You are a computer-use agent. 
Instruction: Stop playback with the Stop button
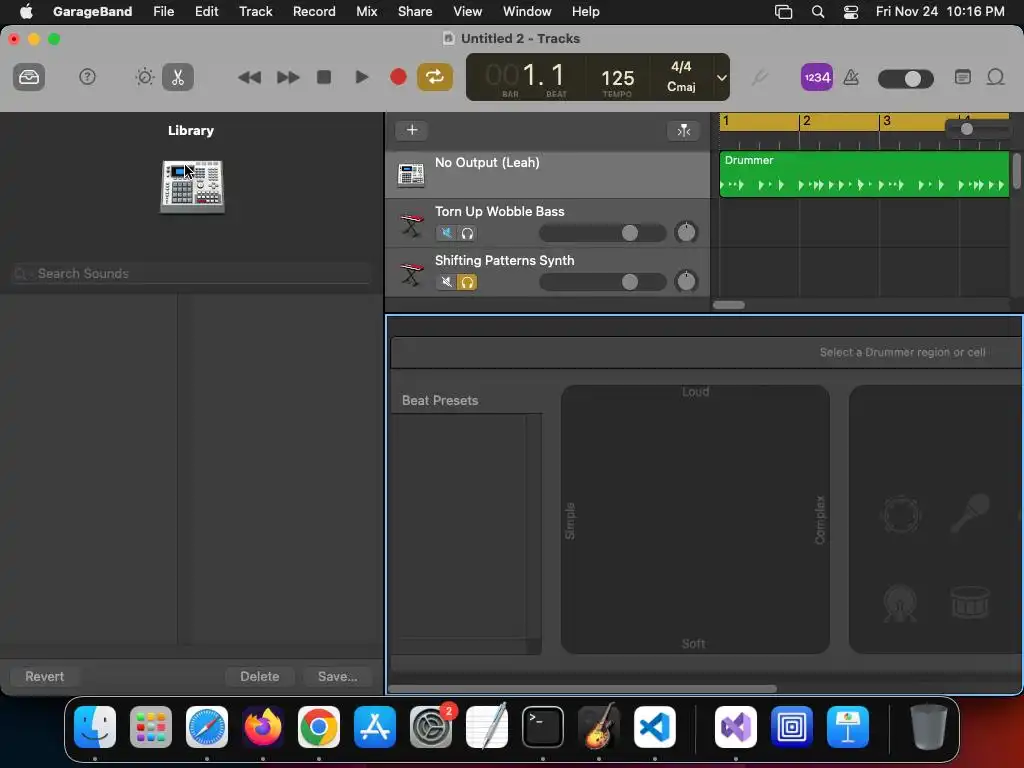click(x=324, y=77)
